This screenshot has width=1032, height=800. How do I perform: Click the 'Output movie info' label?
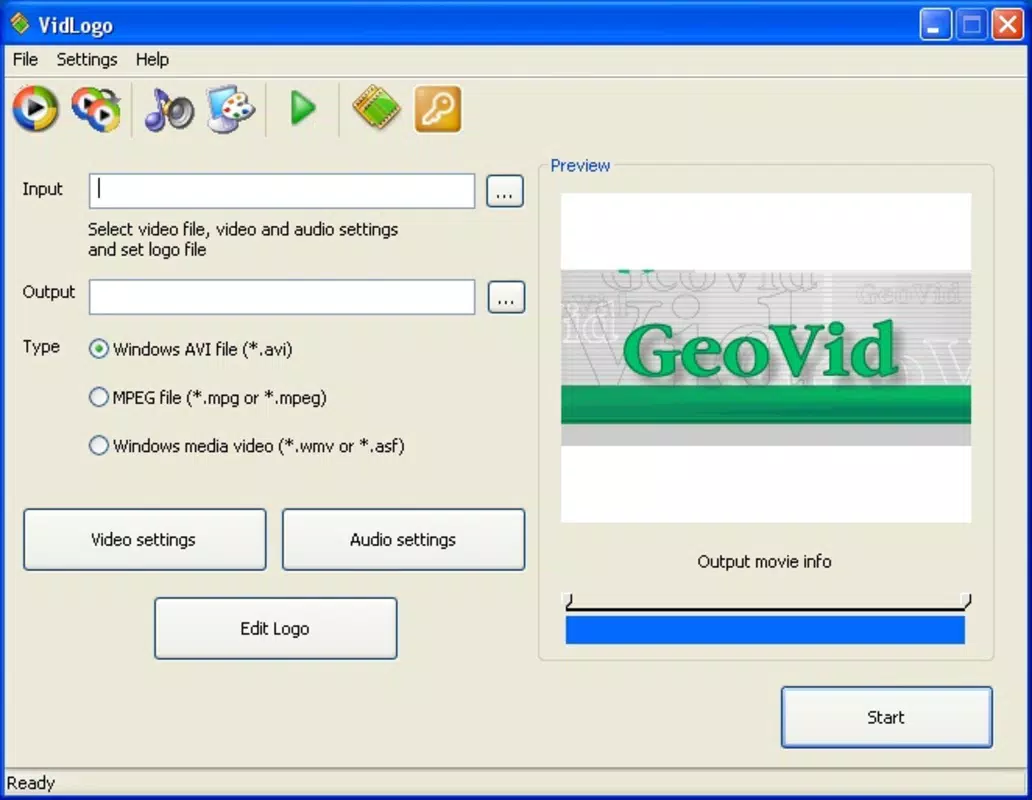(x=764, y=562)
